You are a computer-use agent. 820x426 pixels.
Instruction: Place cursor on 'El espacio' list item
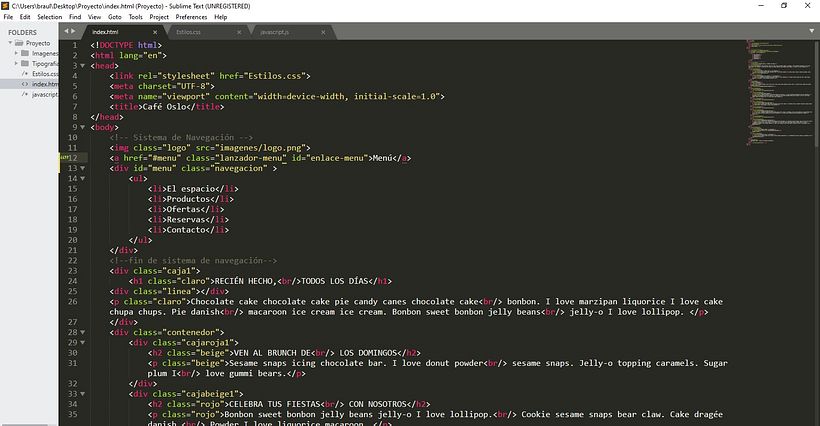(x=191, y=189)
